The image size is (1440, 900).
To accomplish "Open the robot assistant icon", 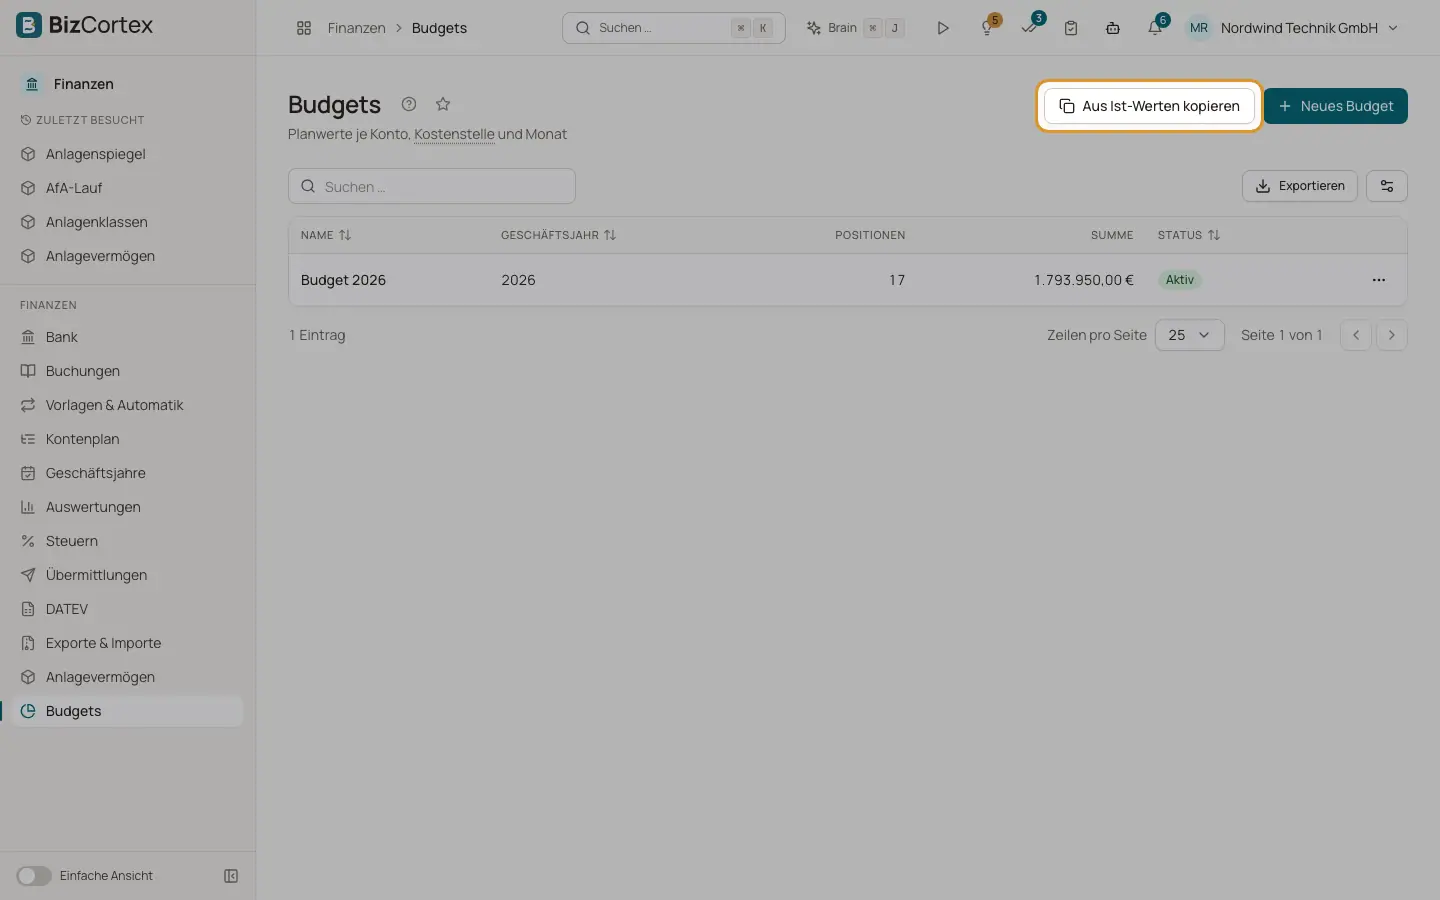I will click(1112, 28).
